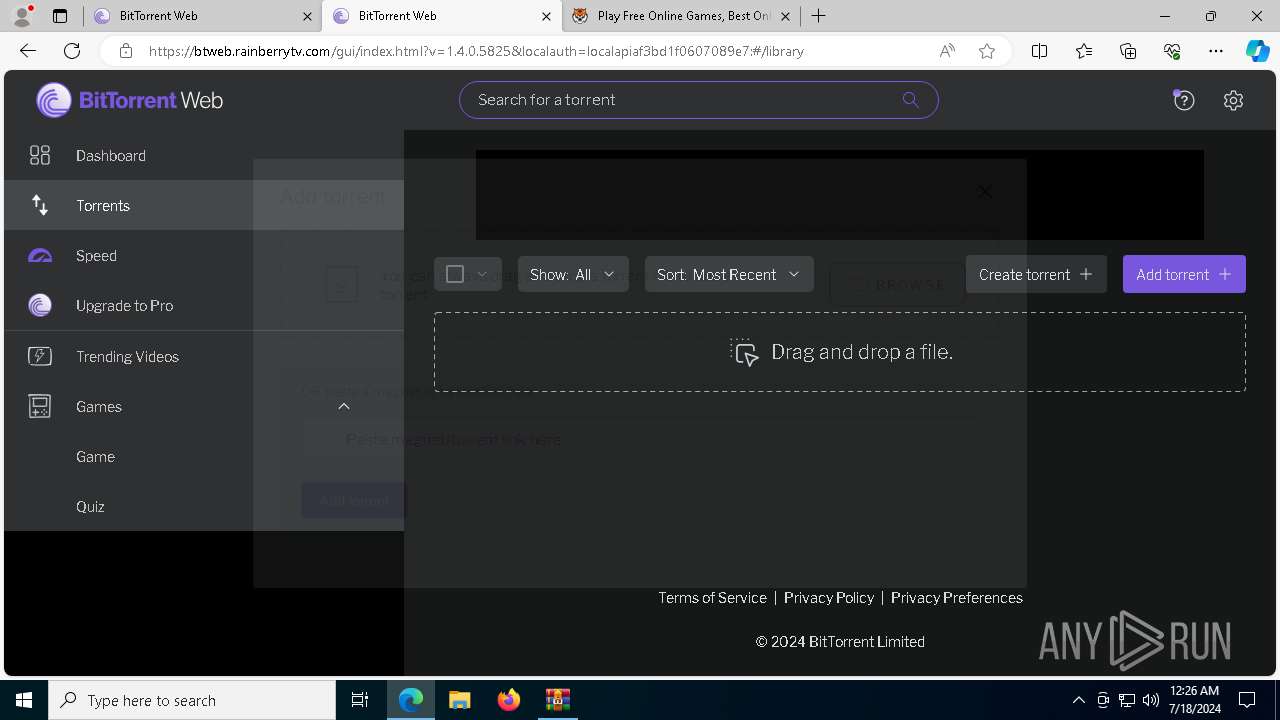Click the Browse button in dialog
This screenshot has width=1280, height=720.
click(897, 285)
